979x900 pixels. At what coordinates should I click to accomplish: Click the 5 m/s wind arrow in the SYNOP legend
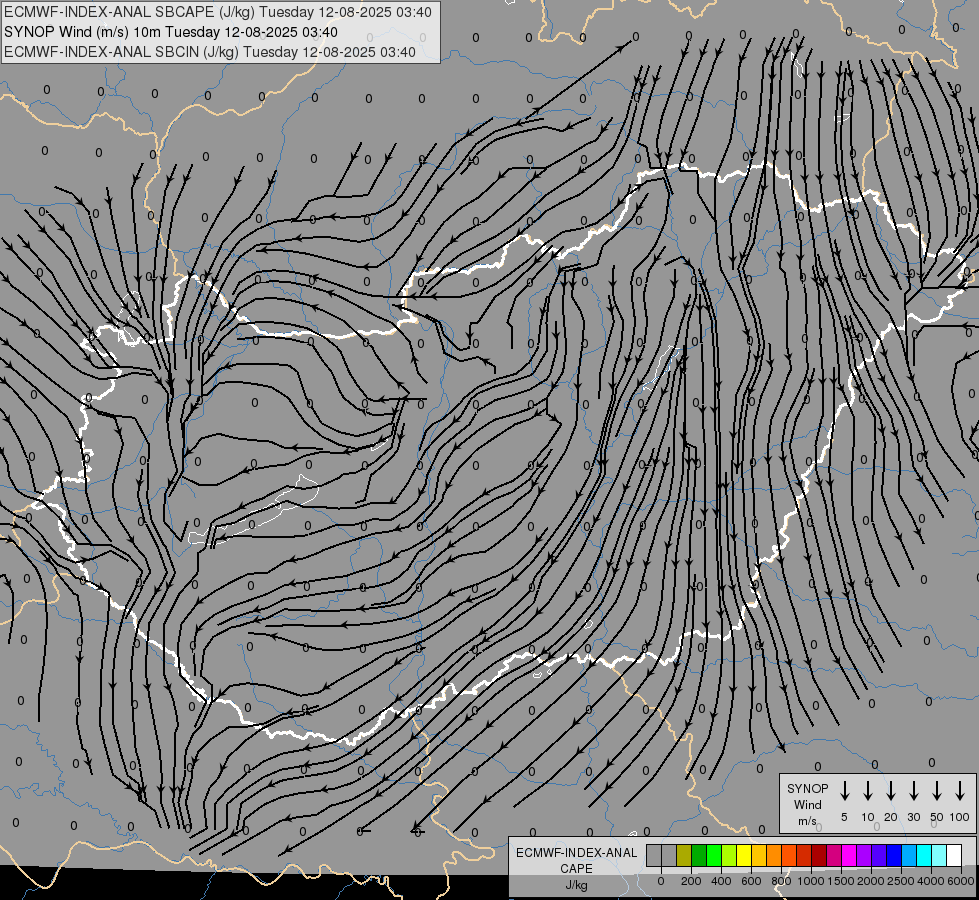pos(844,791)
